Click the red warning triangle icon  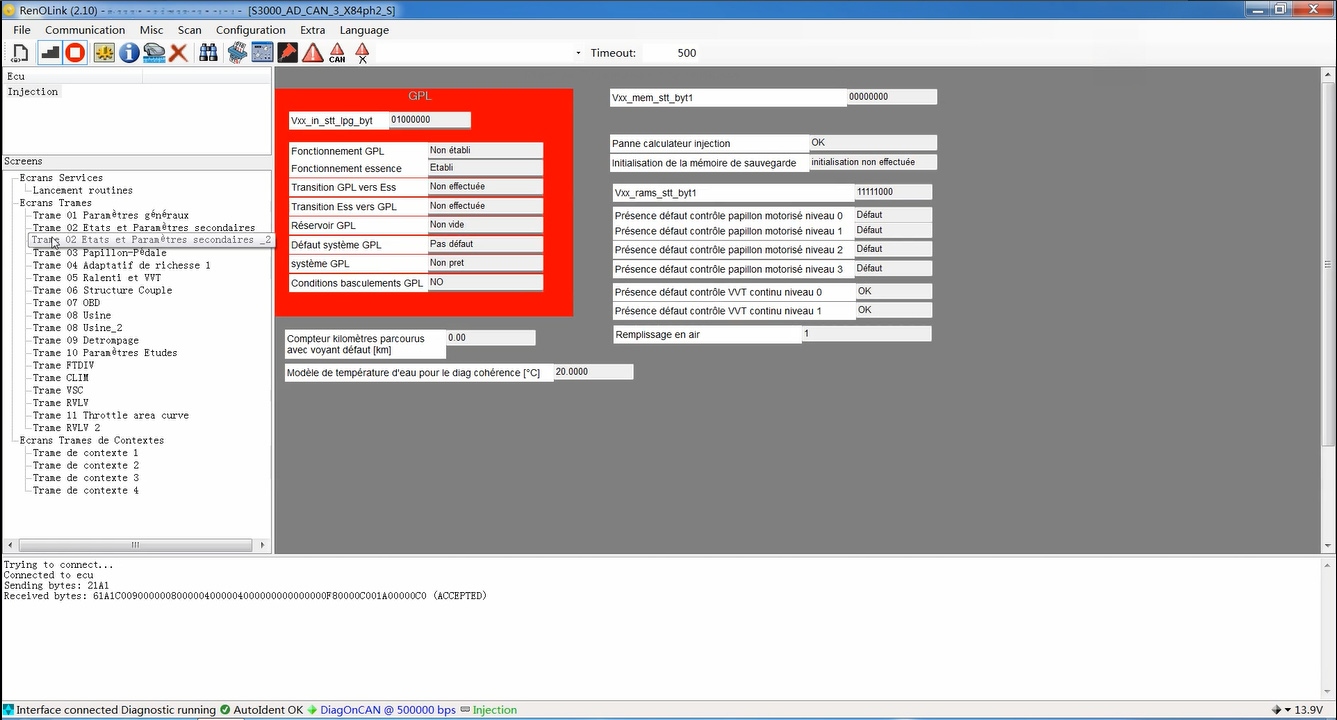click(x=313, y=53)
